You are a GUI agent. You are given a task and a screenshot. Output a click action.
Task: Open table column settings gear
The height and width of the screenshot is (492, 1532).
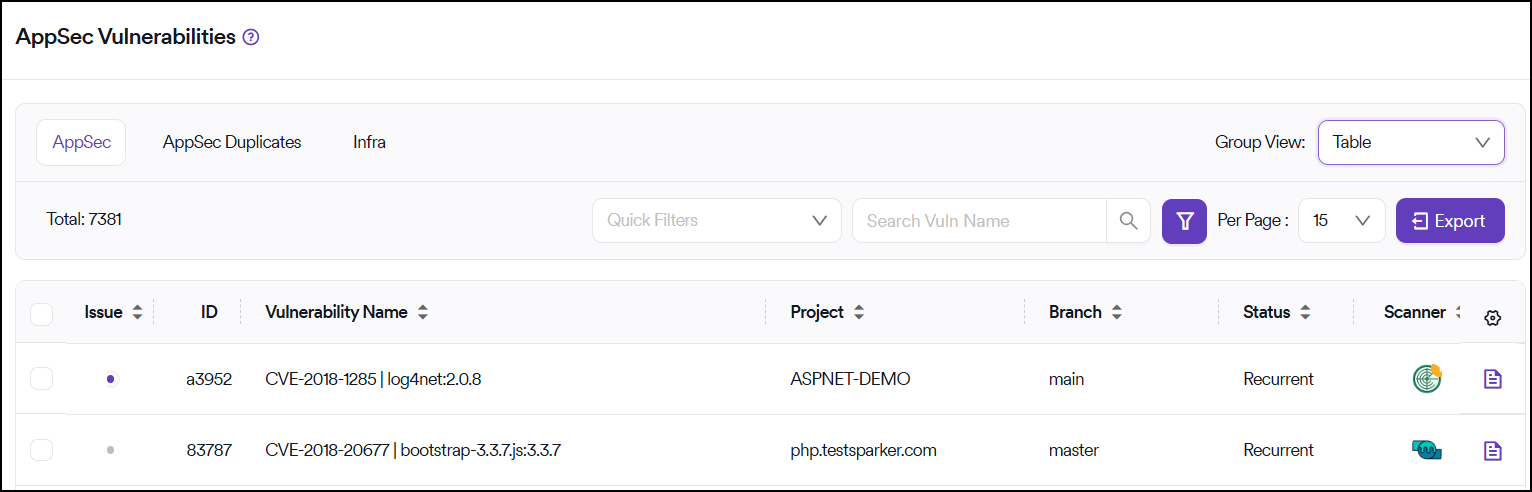(x=1492, y=317)
